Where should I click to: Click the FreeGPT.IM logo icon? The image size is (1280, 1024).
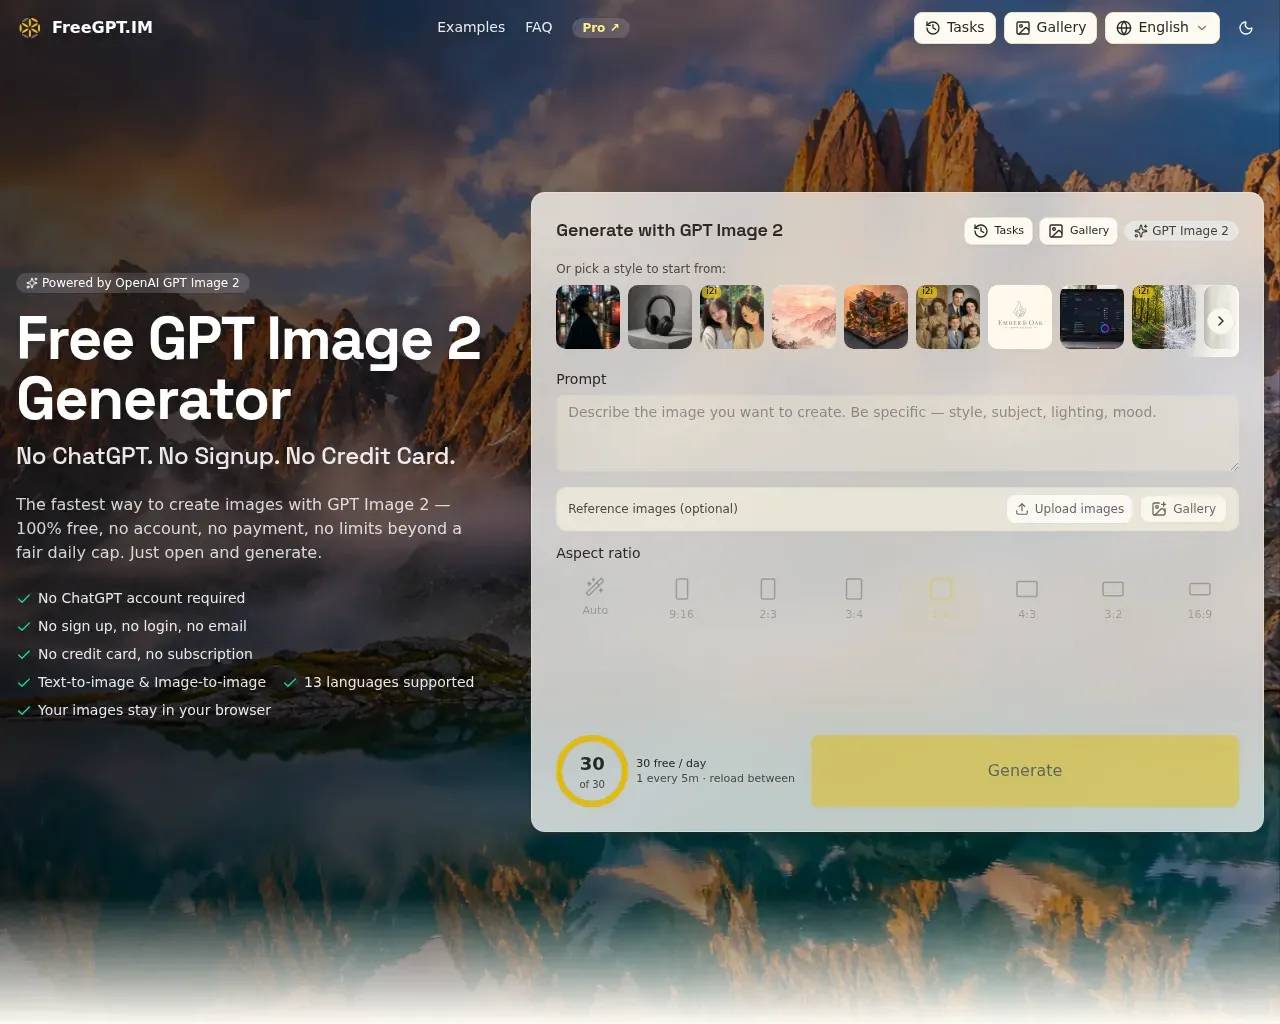tap(30, 28)
